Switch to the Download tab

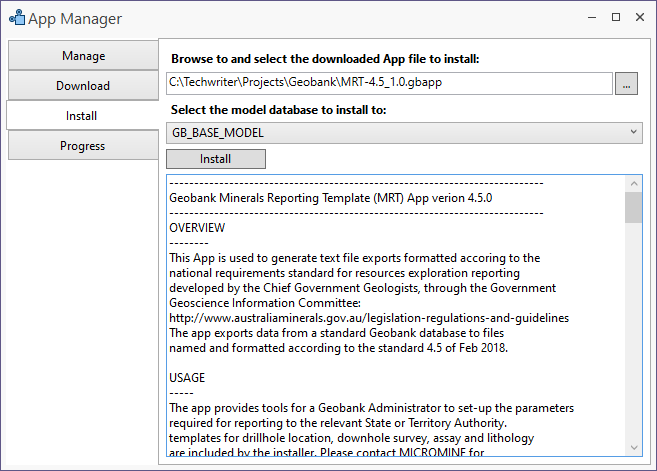coord(83,85)
